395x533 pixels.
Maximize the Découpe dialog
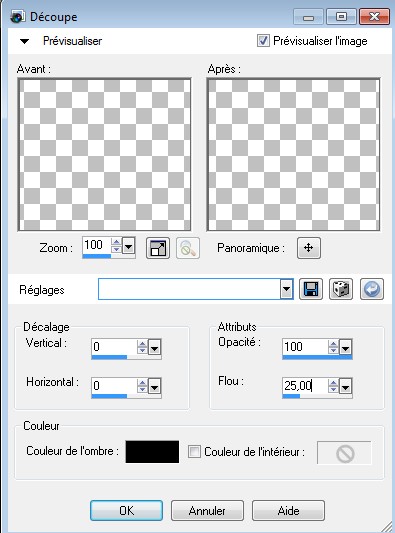click(341, 17)
